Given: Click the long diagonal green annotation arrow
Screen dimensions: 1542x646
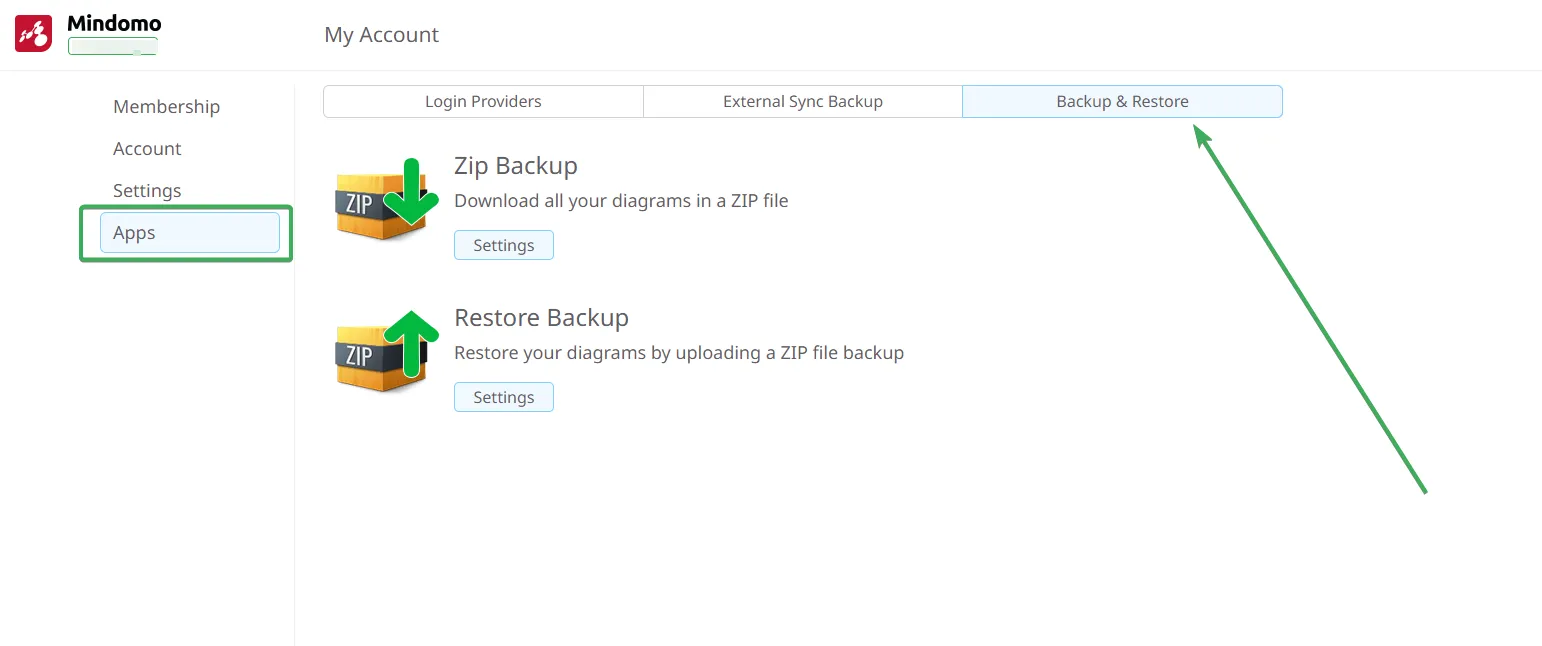Looking at the screenshot, I should (1310, 309).
